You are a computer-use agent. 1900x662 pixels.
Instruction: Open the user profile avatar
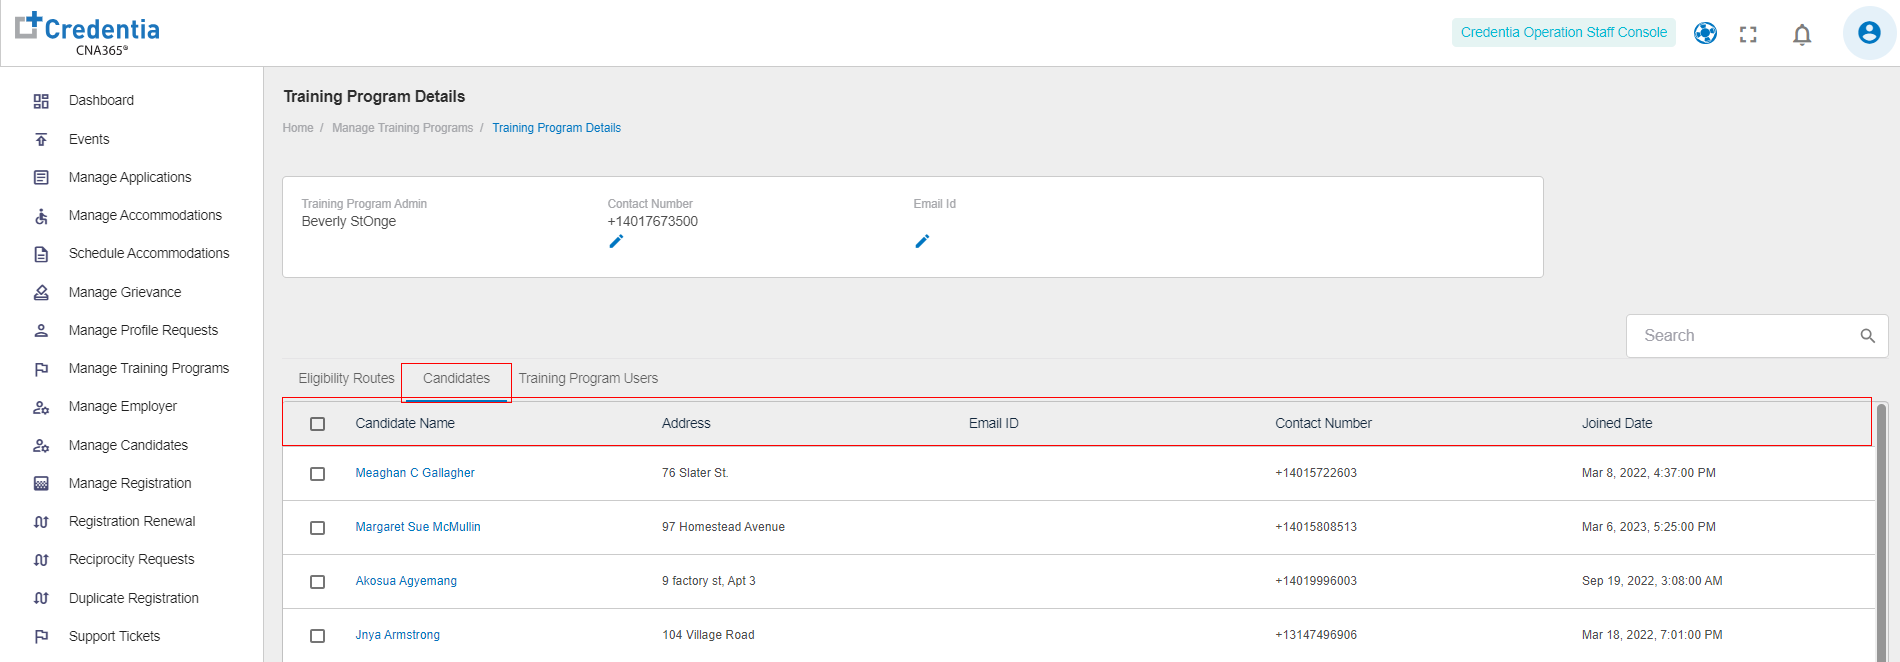(x=1868, y=33)
